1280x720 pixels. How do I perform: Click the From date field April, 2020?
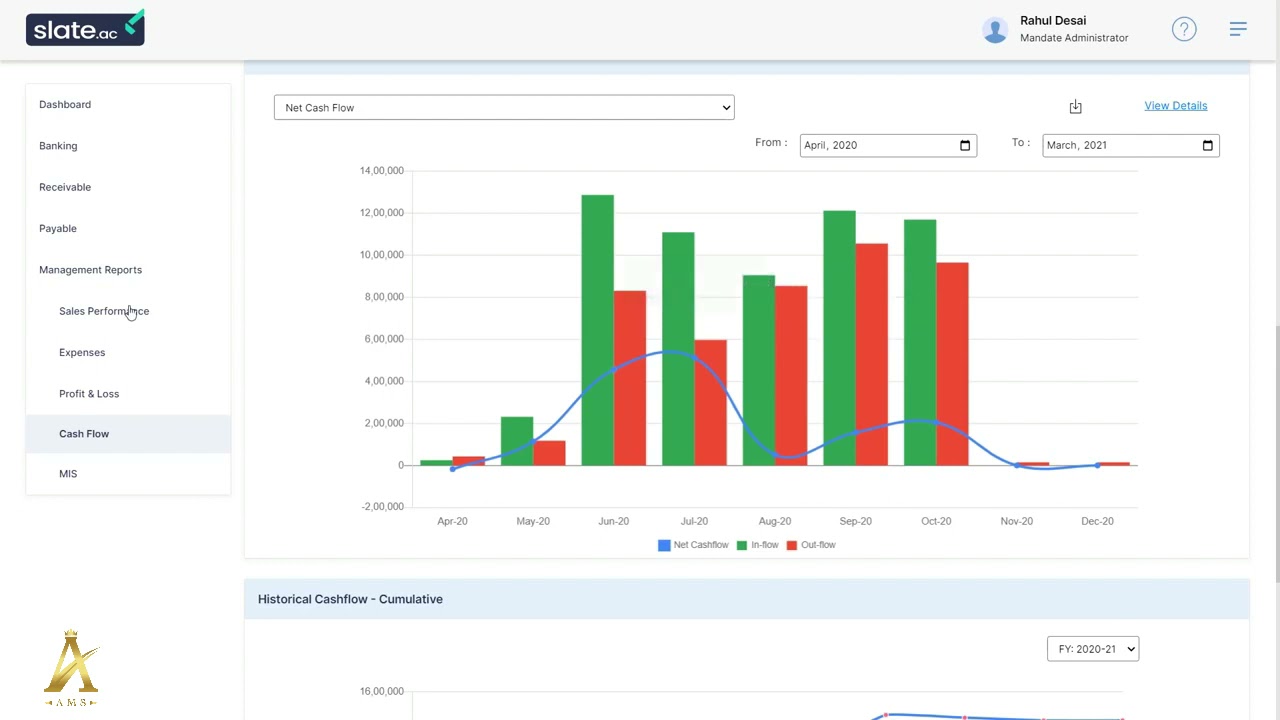tap(888, 145)
